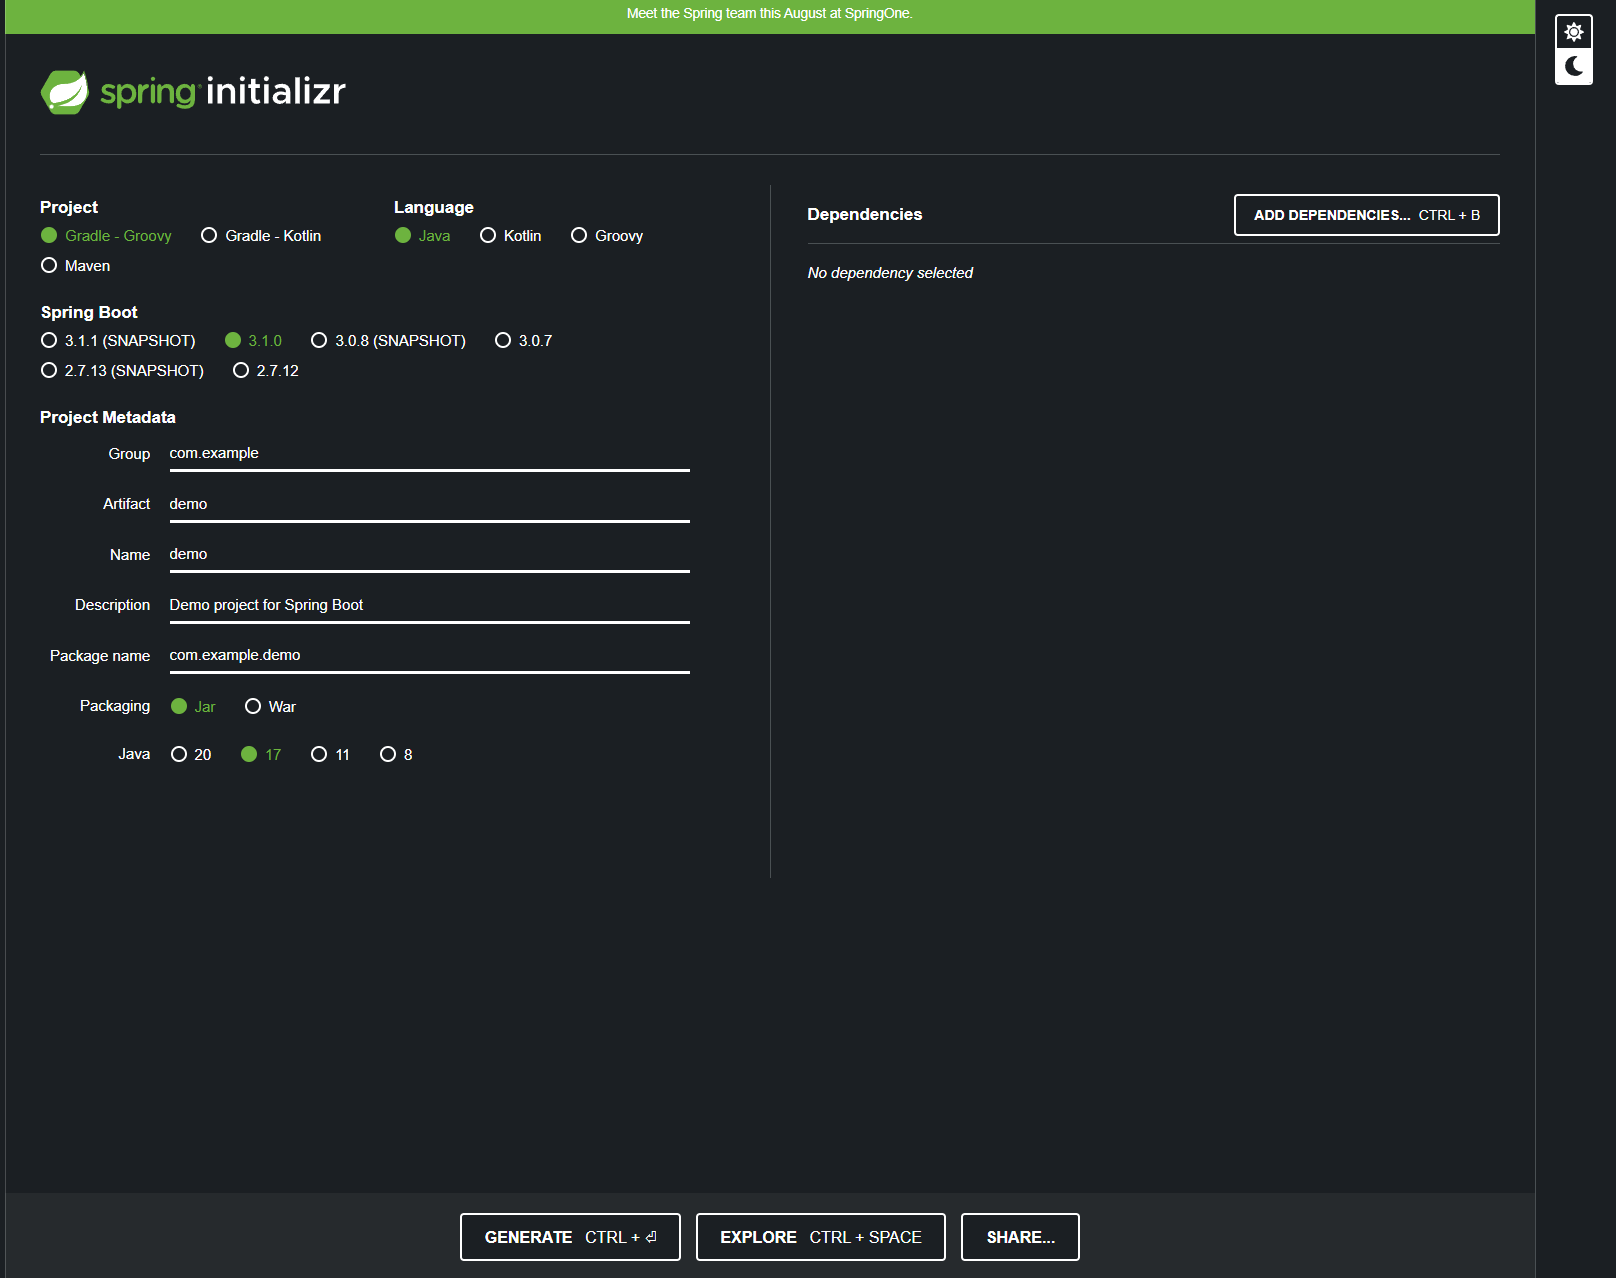Select Spring Boot 2.7.13 (SNAPSHOT)

[122, 371]
